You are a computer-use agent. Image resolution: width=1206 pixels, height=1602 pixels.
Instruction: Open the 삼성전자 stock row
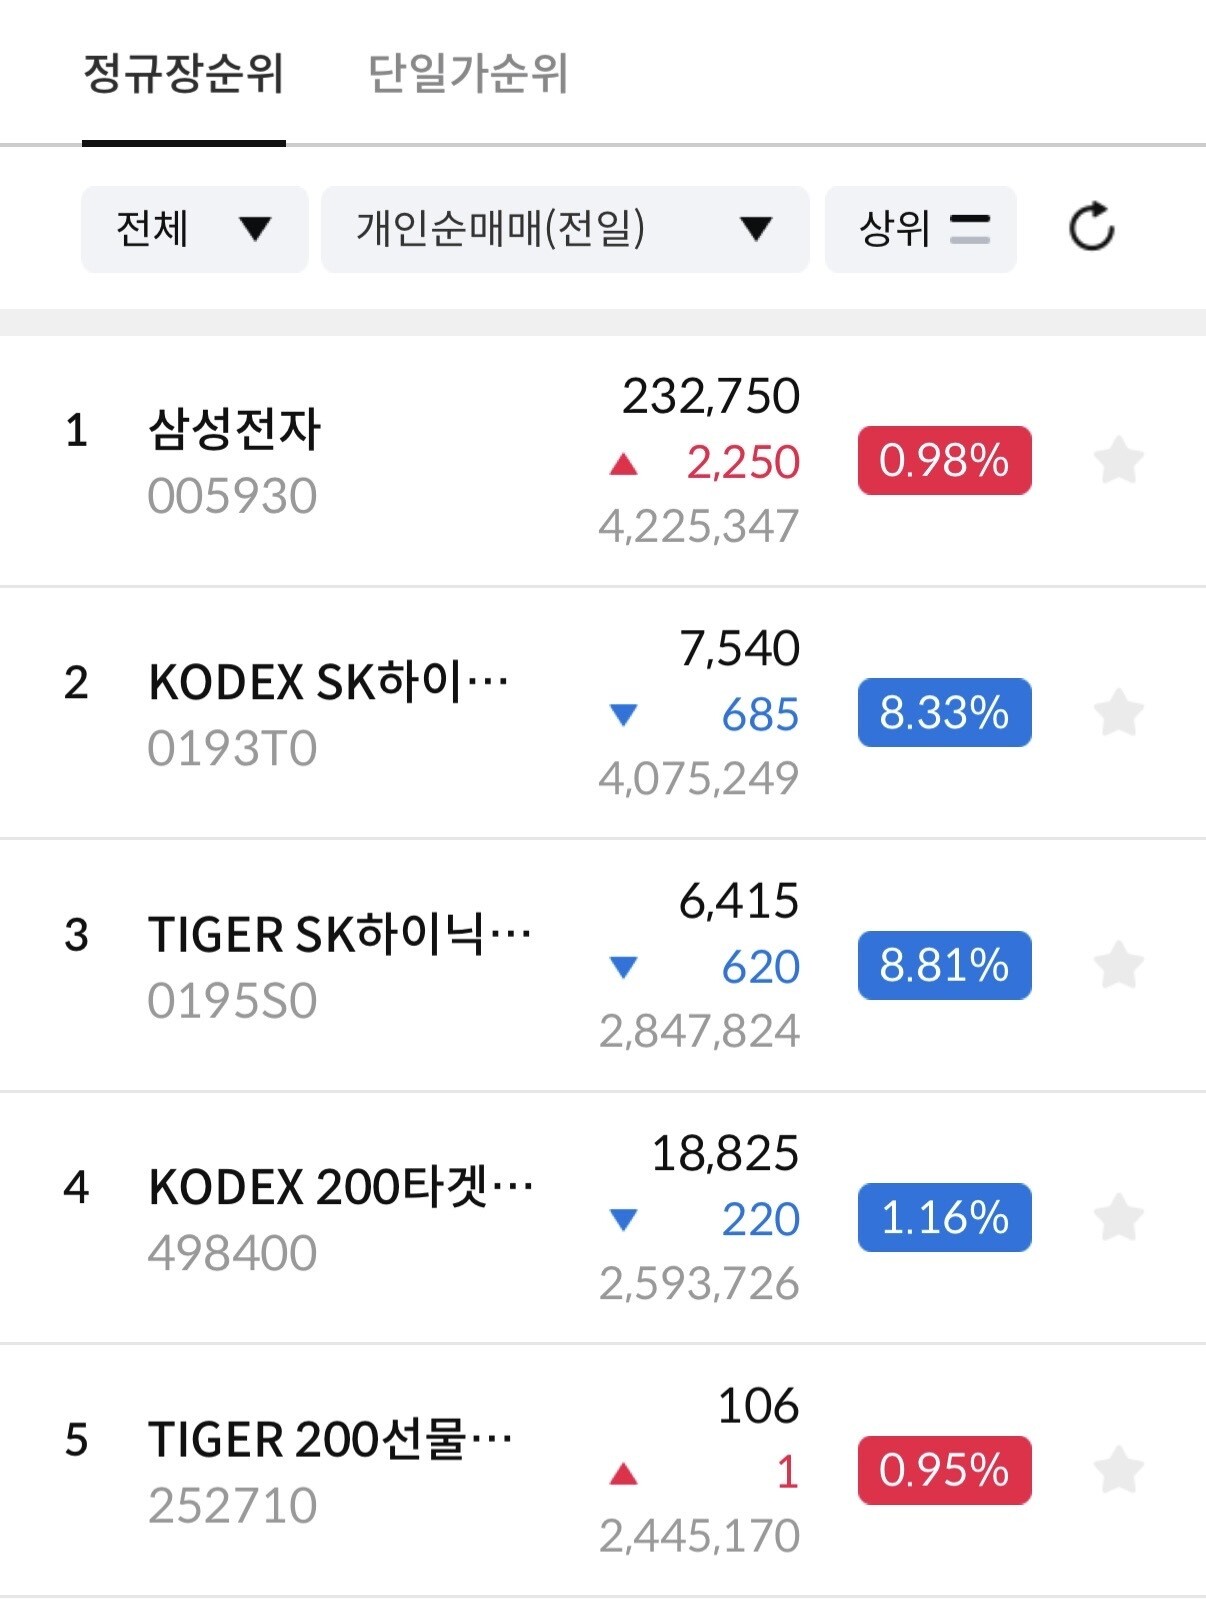pyautogui.click(x=603, y=461)
